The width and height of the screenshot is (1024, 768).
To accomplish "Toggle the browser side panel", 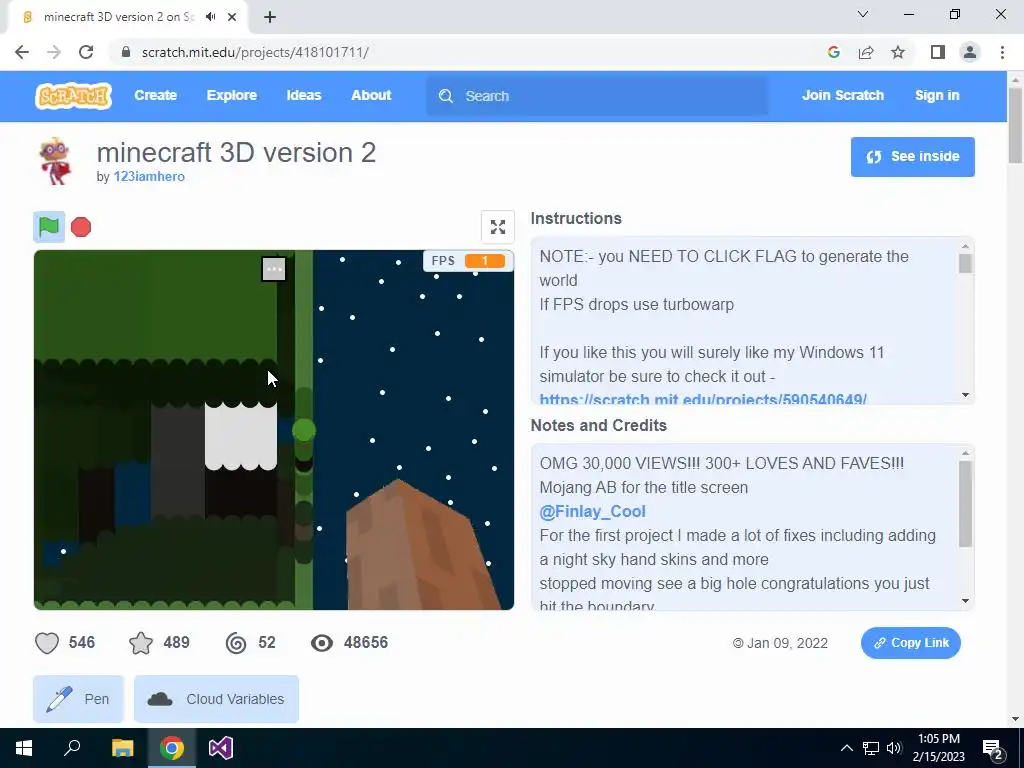I will point(938,52).
